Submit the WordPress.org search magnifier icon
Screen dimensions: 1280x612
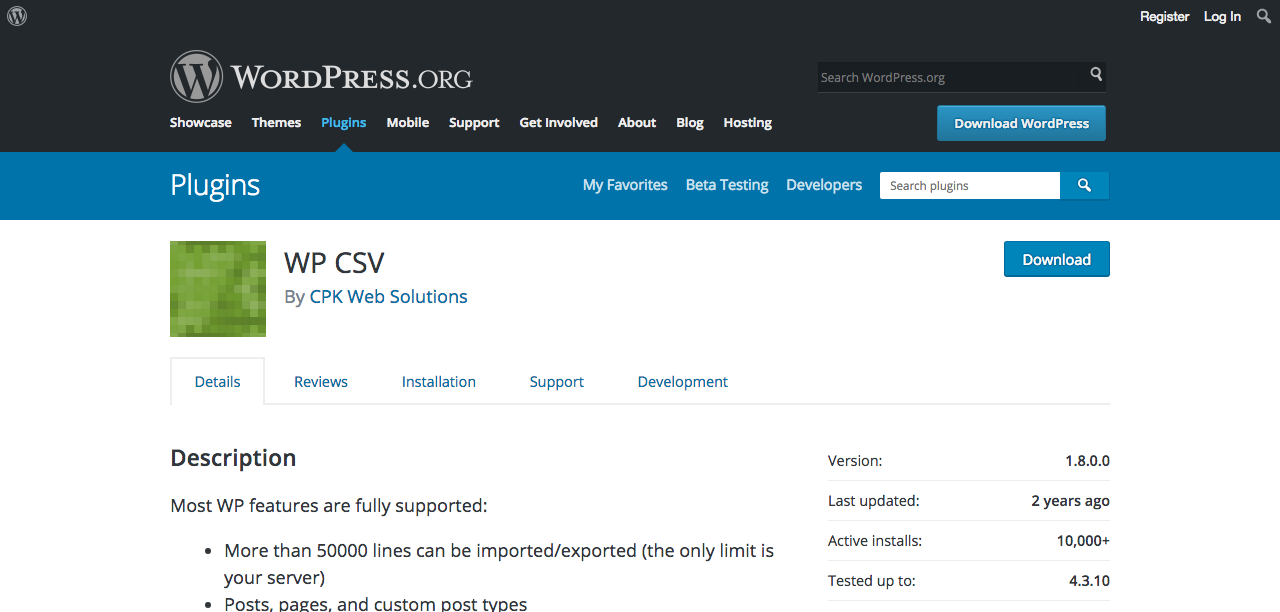tap(1096, 74)
